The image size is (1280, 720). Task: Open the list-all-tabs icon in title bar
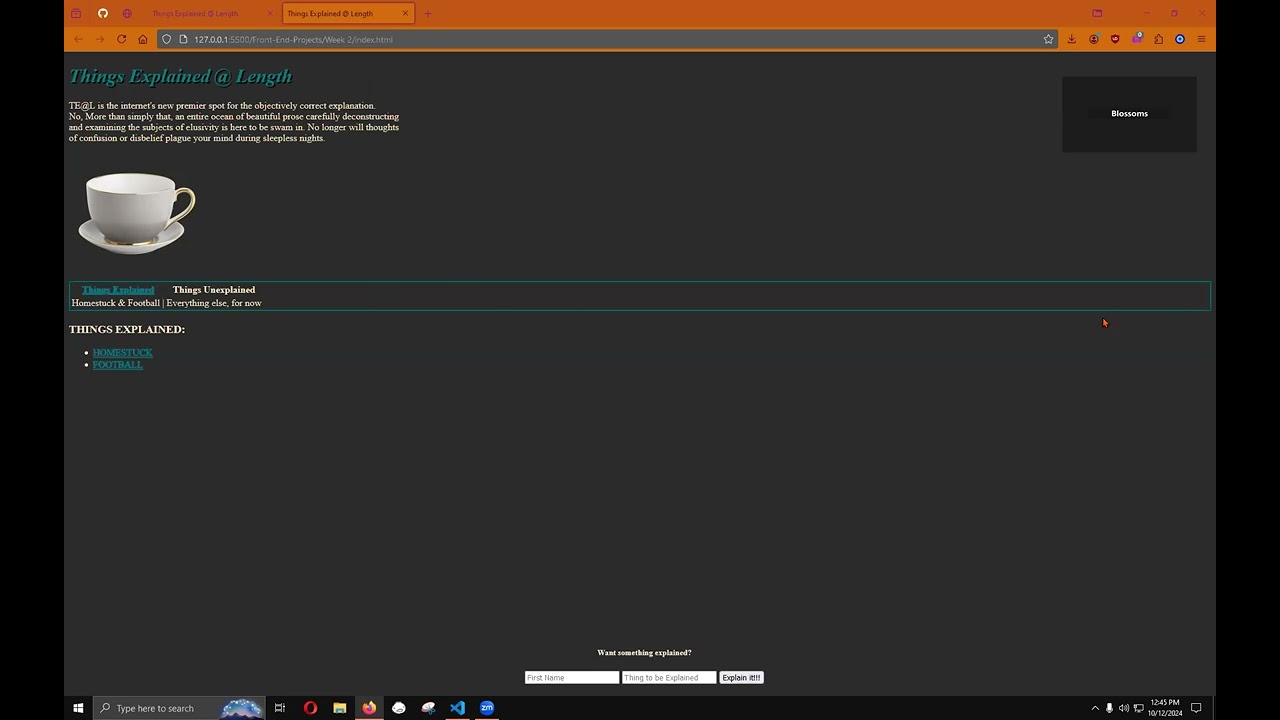point(1097,13)
